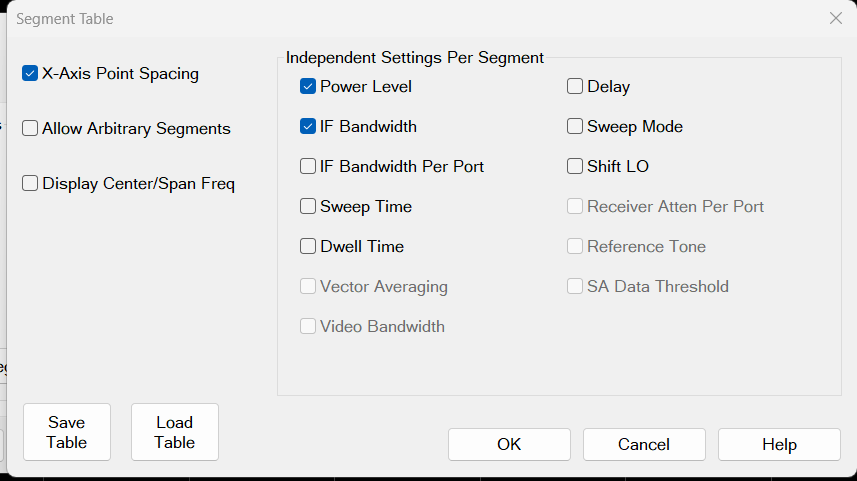This screenshot has height=481, width=857.
Task: Enable Allow Arbitrary Segments option
Action: 30,128
